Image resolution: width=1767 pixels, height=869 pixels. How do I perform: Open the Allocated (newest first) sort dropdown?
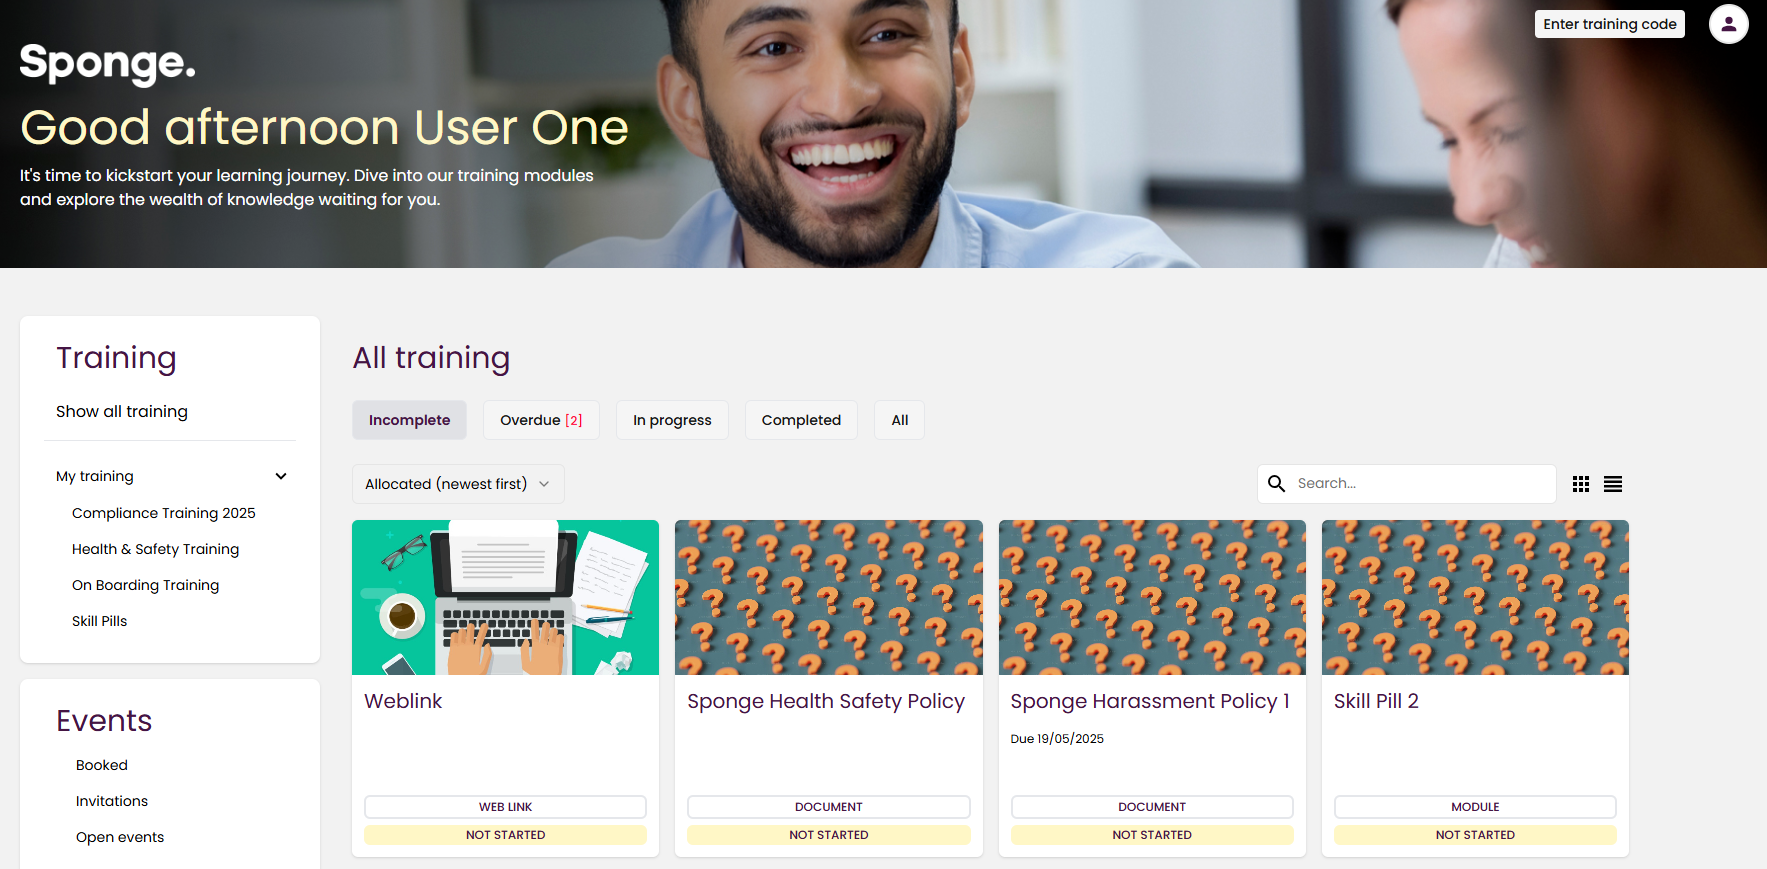[x=458, y=484]
